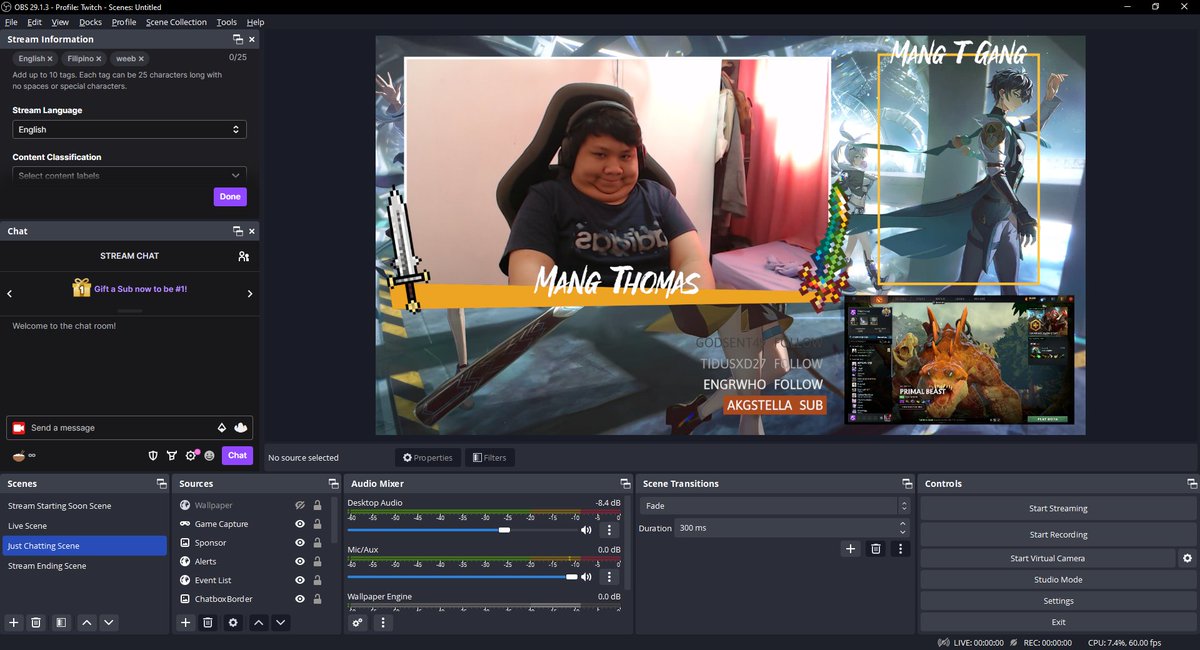Click the Start Recording button
Viewport: 1200px width, 650px height.
point(1058,534)
